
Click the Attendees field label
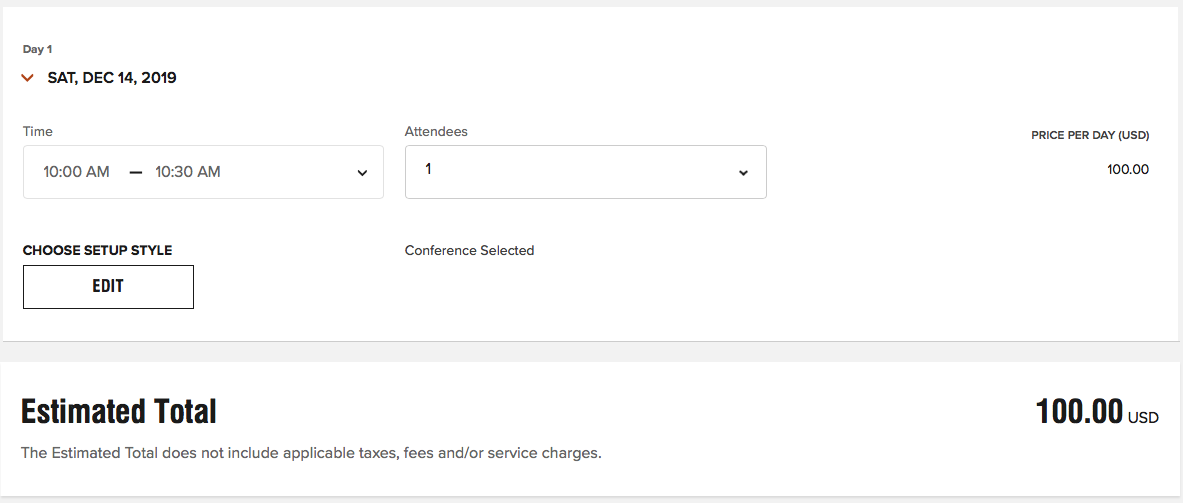click(x=436, y=131)
